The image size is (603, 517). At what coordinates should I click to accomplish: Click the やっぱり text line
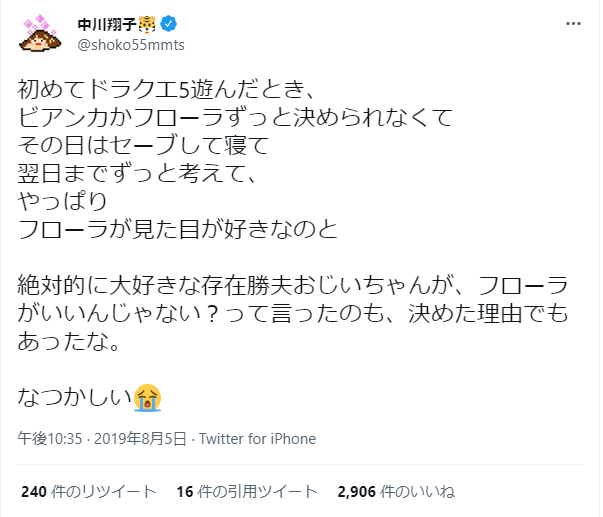[x=62, y=202]
